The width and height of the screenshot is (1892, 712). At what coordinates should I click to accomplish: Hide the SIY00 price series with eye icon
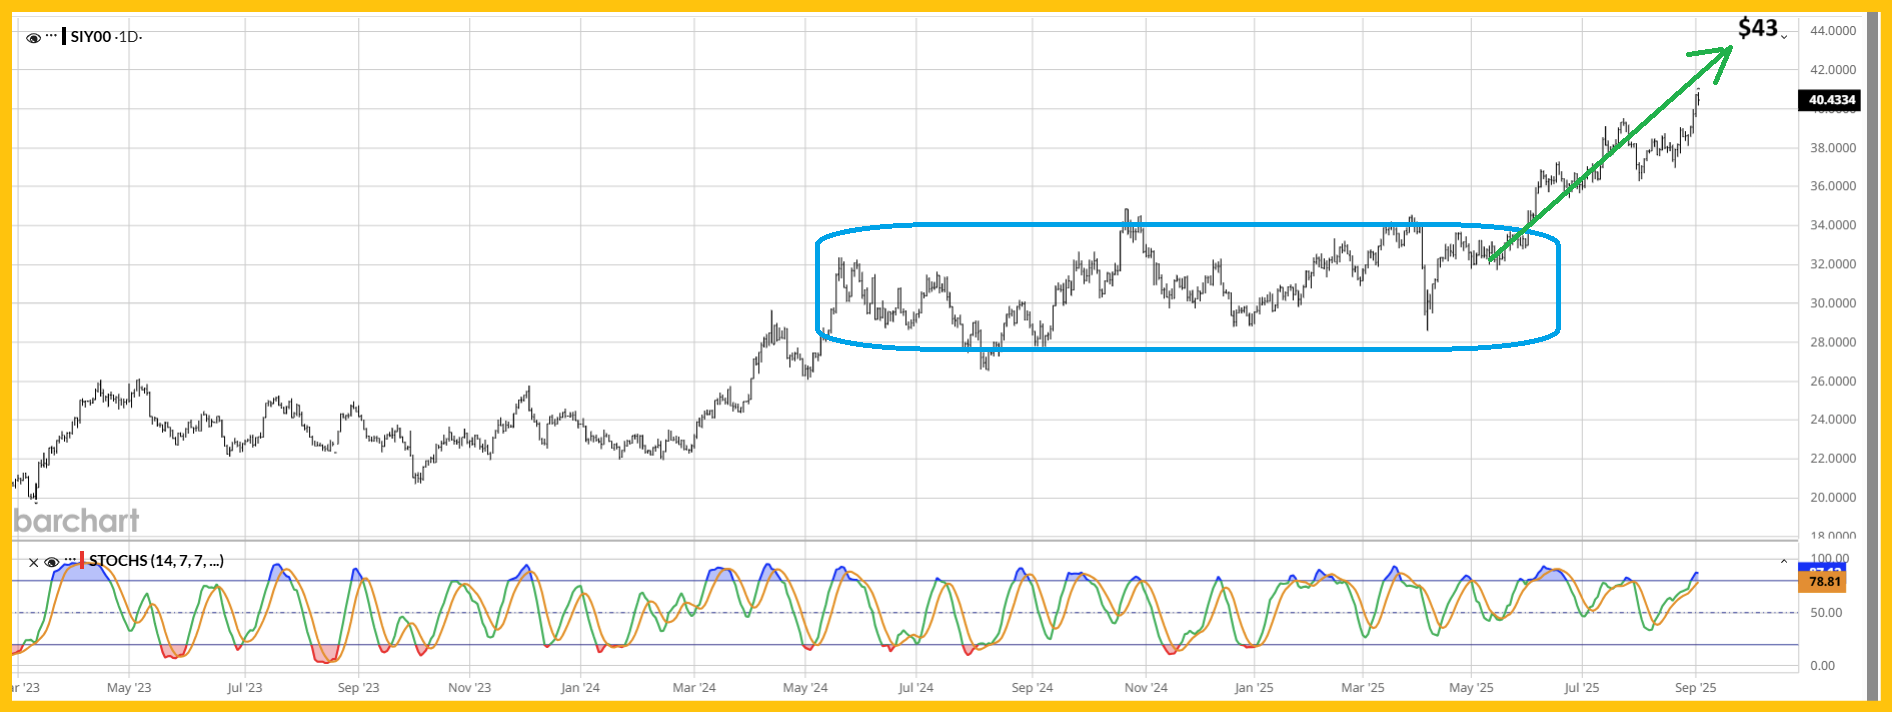pyautogui.click(x=33, y=38)
